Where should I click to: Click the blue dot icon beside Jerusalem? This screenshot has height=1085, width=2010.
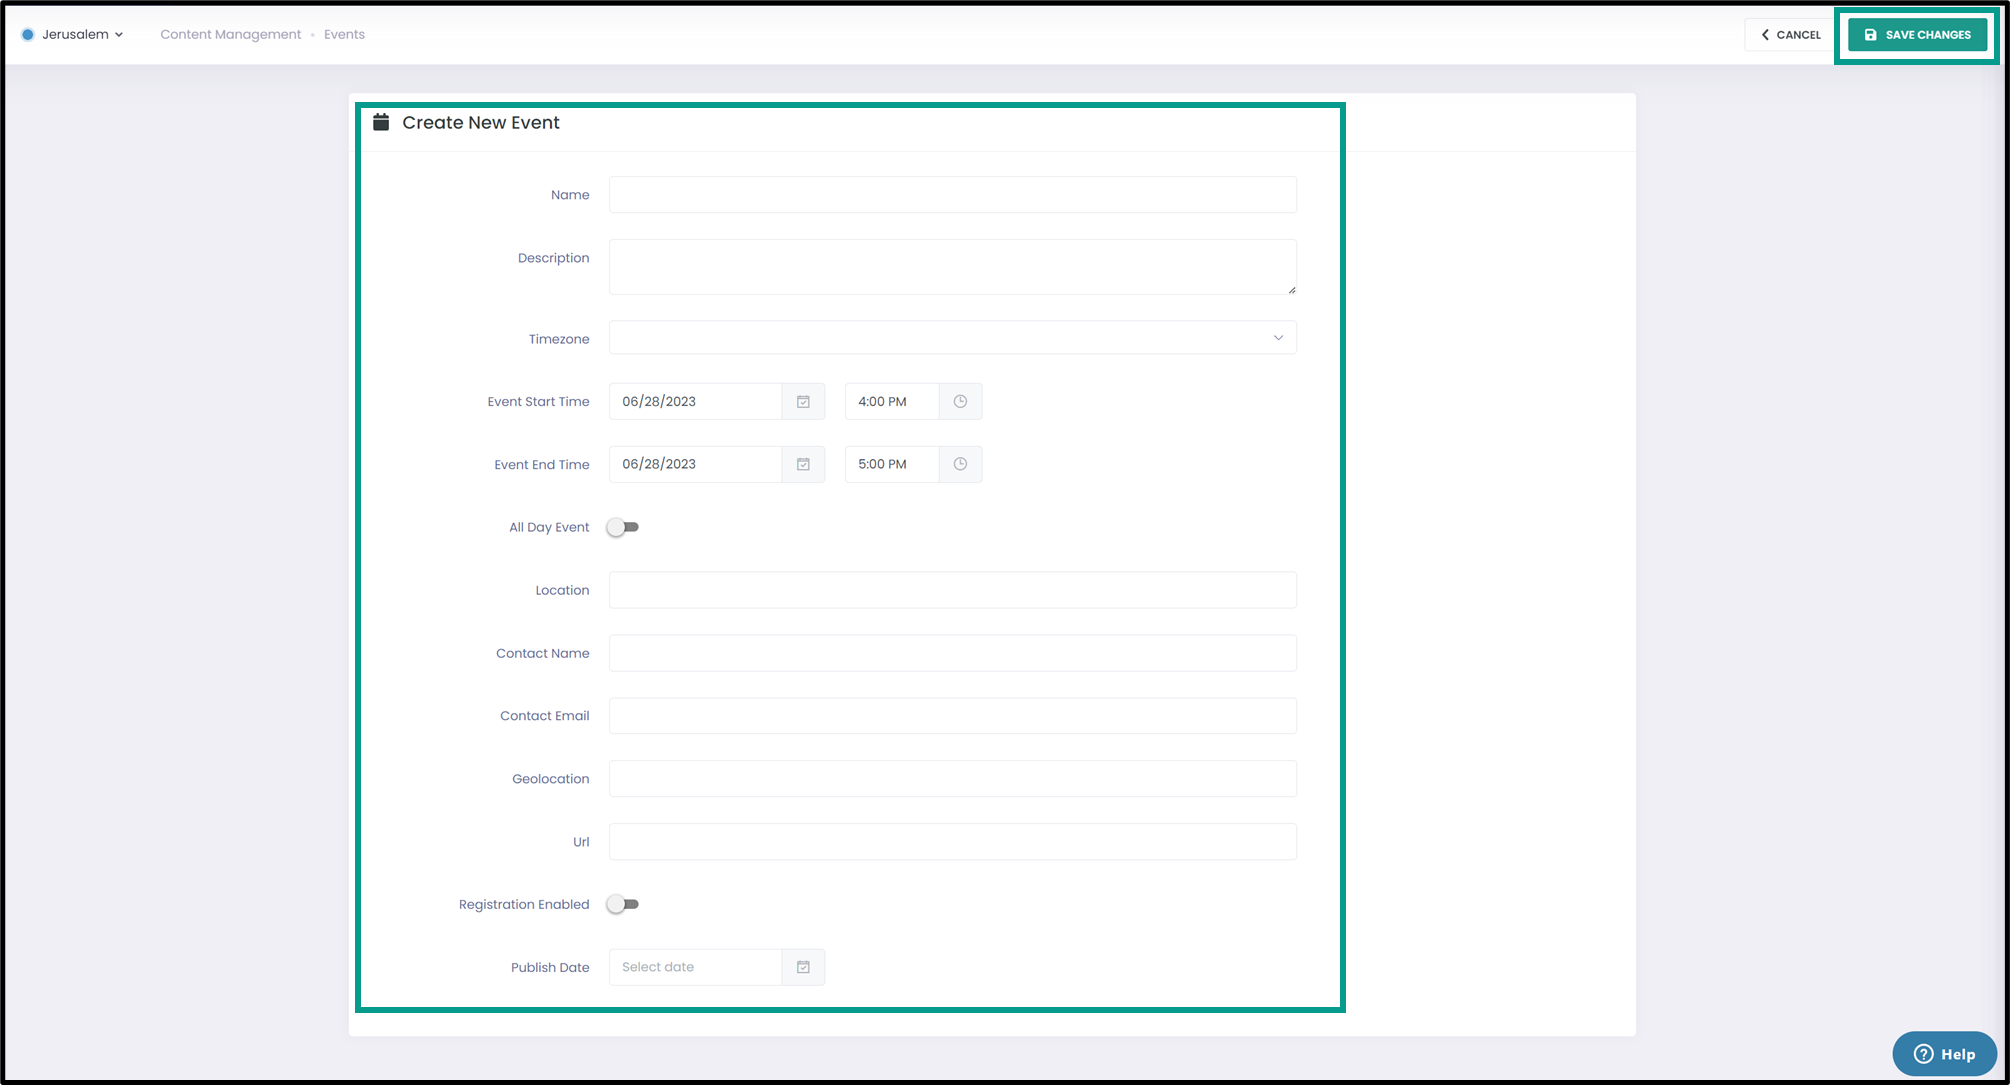pyautogui.click(x=28, y=34)
